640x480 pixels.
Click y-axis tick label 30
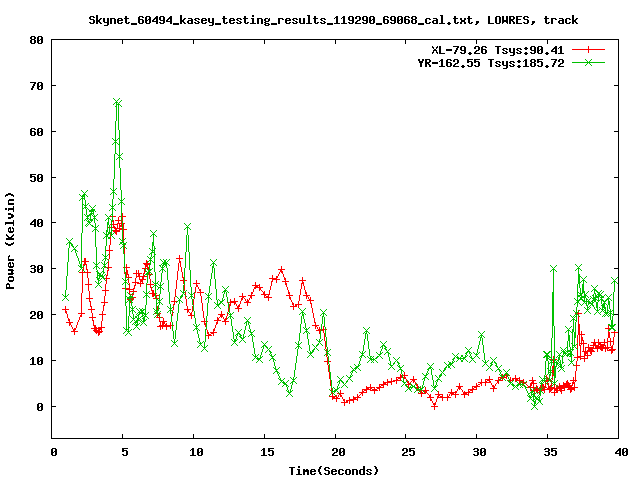click(37, 269)
